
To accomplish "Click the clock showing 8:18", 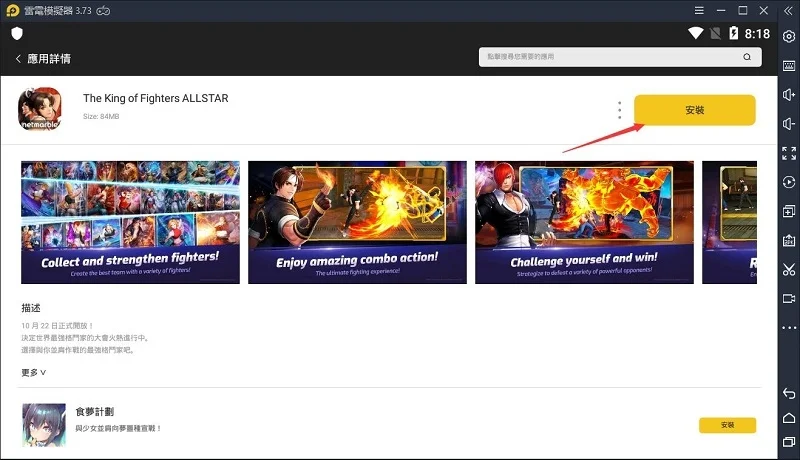I will (757, 34).
